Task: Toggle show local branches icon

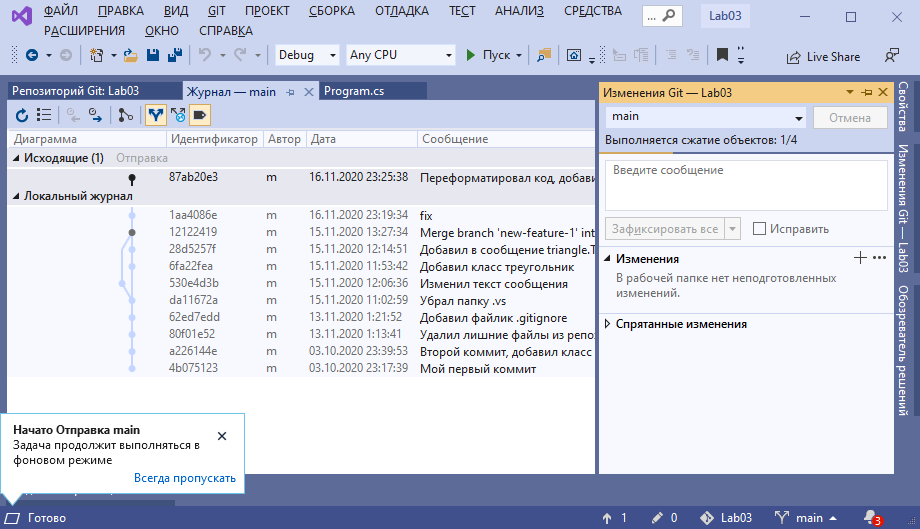Action: click(x=155, y=115)
